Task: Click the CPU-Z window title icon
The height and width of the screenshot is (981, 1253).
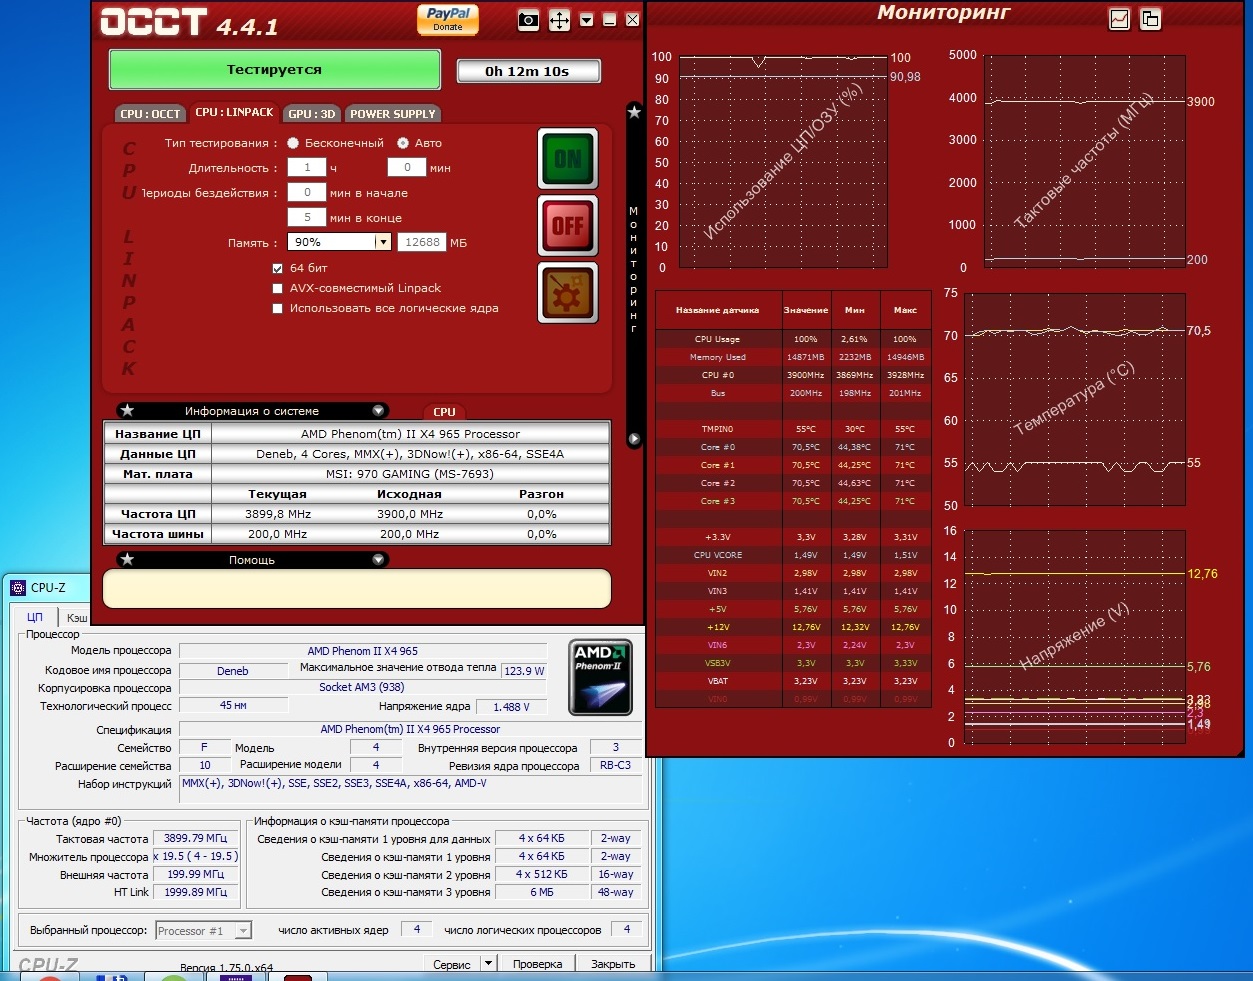Action: [18, 588]
